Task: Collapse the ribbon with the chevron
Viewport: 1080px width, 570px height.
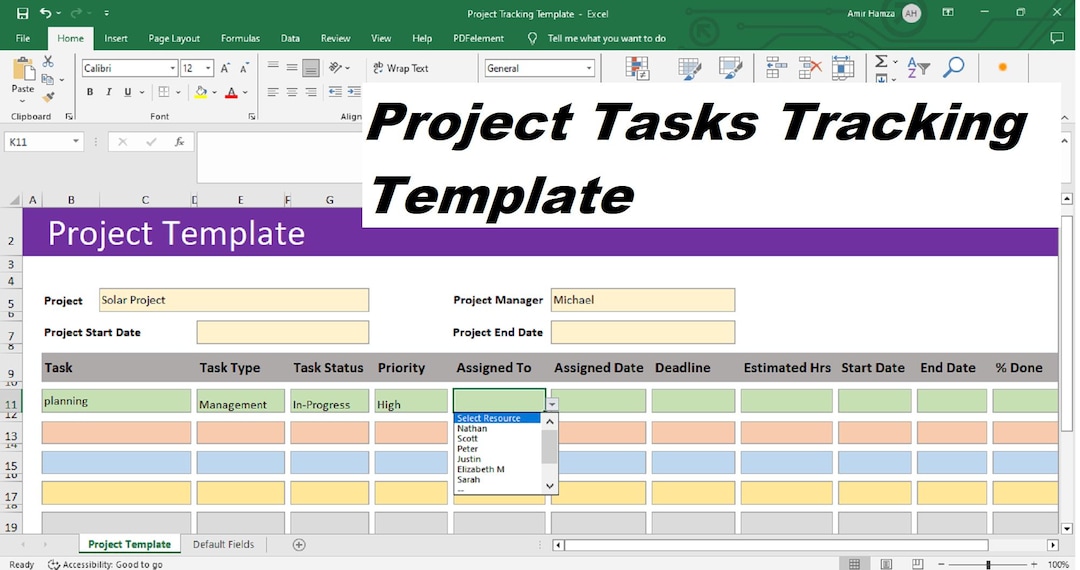Action: pyautogui.click(x=1065, y=118)
